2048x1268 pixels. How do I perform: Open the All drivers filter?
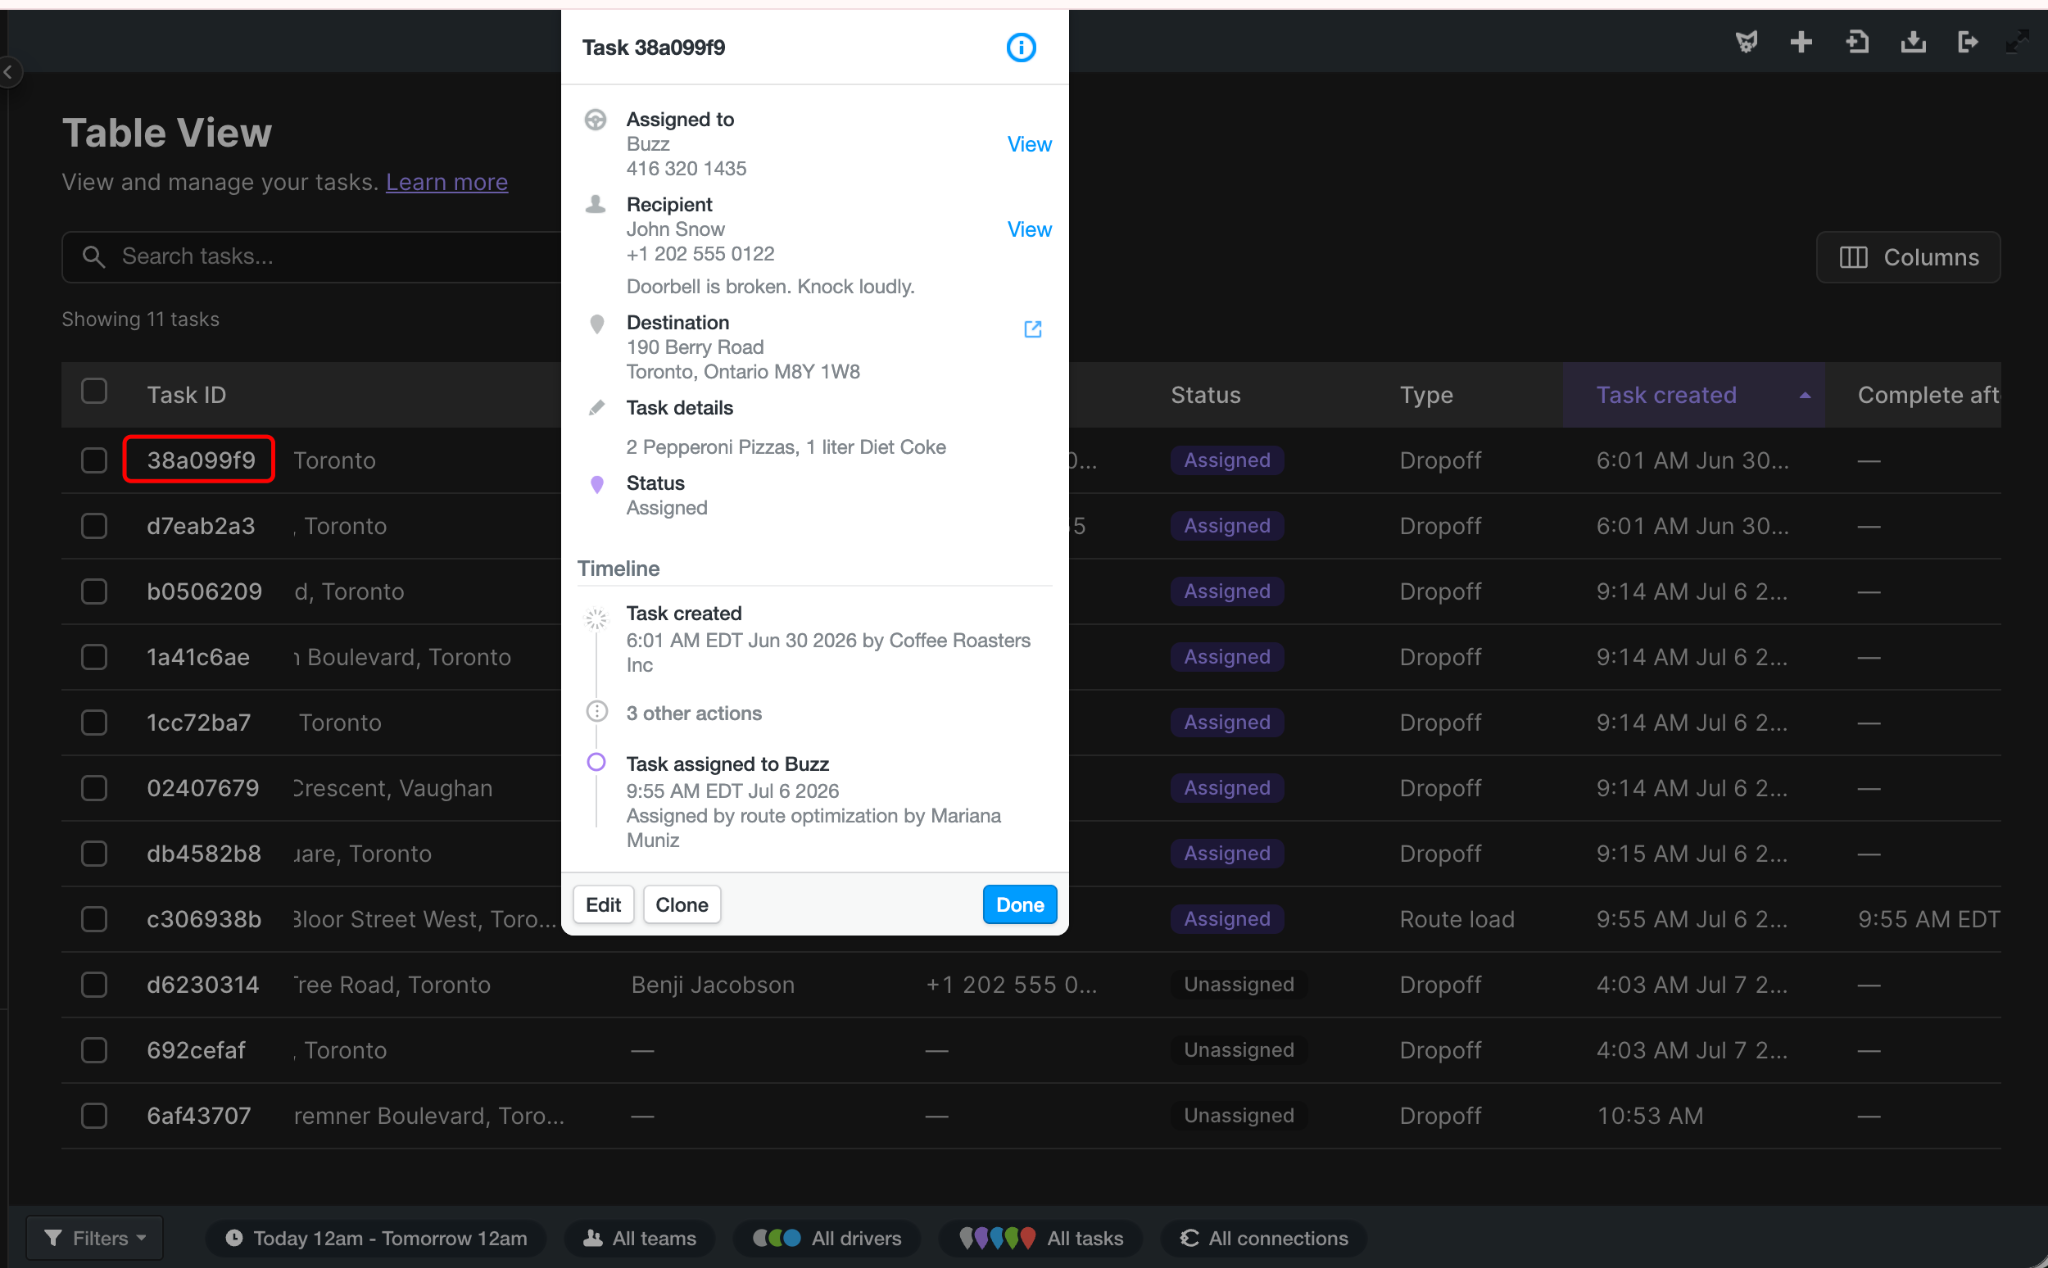coord(827,1238)
